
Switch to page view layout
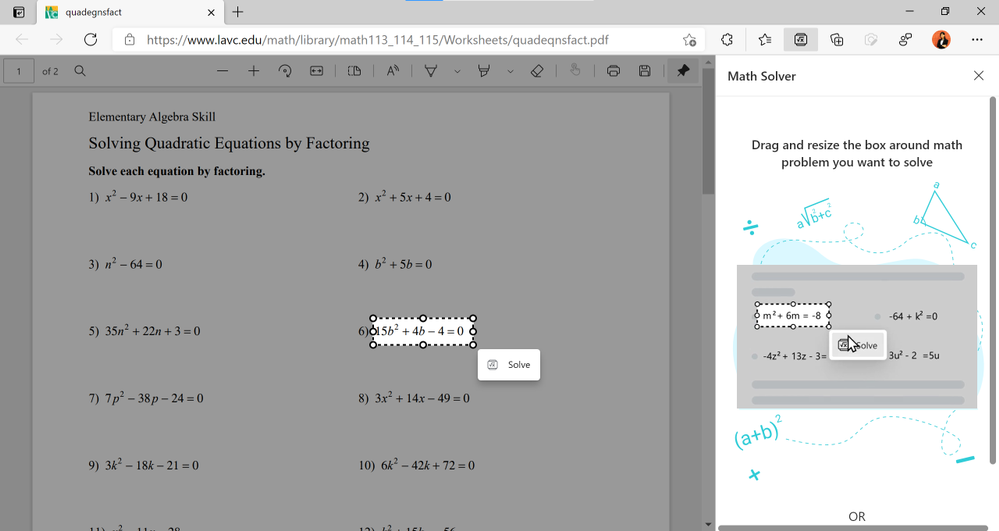click(354, 71)
